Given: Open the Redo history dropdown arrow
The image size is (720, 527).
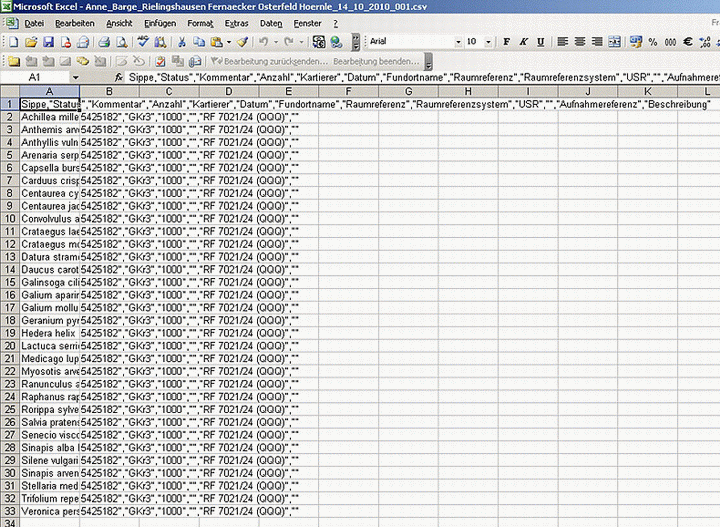Looking at the screenshot, I should pos(301,42).
